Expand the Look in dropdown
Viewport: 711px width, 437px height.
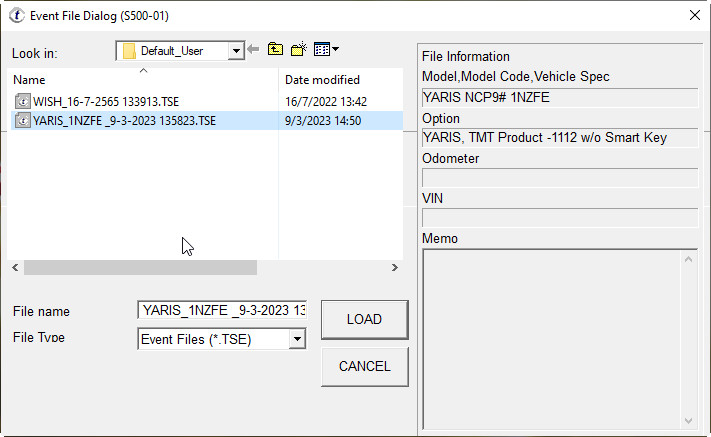pos(236,50)
